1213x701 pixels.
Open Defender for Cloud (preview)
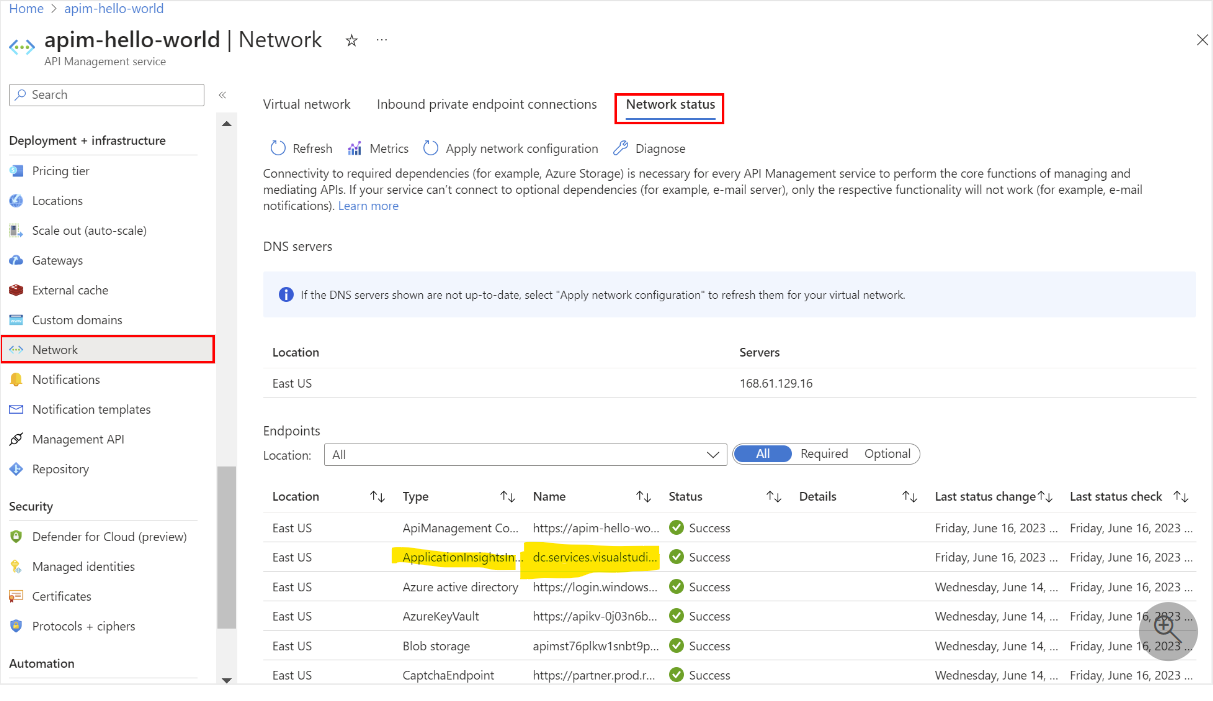coord(109,537)
